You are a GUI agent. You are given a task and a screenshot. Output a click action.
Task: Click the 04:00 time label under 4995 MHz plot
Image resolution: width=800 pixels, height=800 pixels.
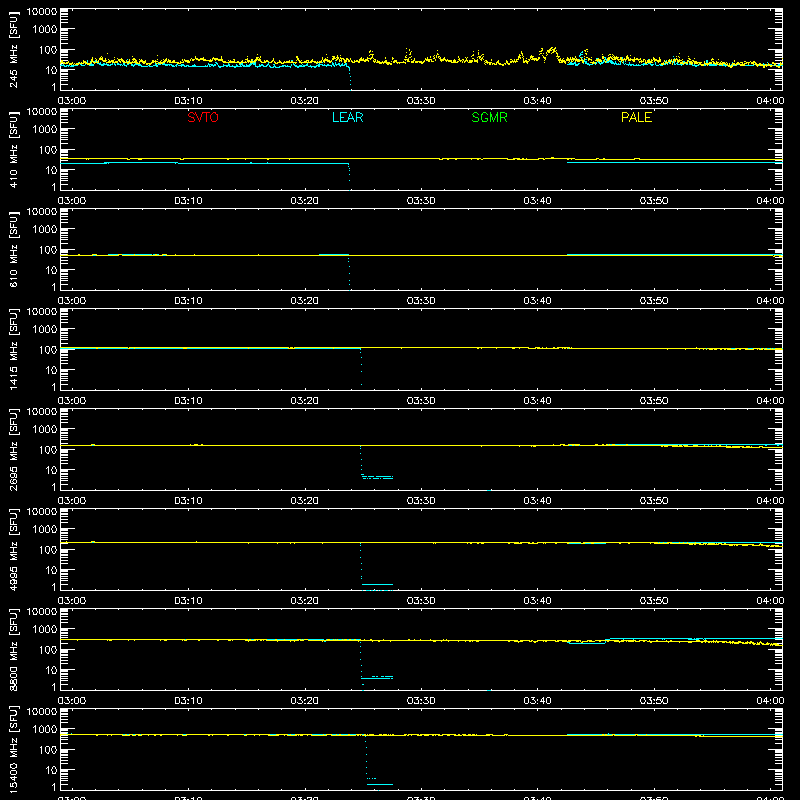pyautogui.click(x=770, y=601)
